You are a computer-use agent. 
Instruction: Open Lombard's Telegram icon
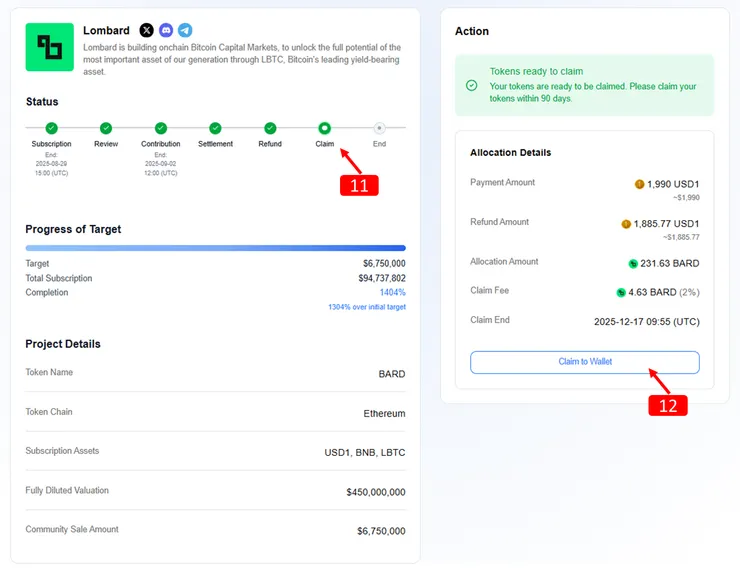click(x=185, y=30)
